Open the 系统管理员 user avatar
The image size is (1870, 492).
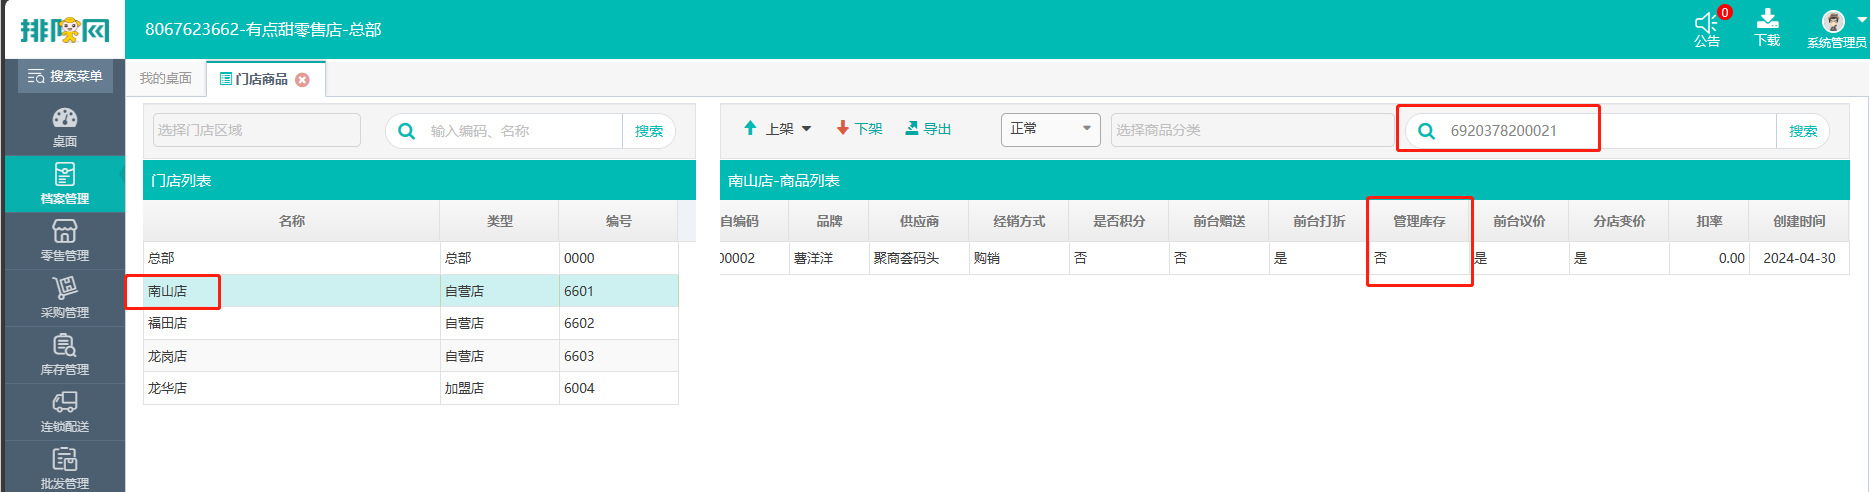[x=1833, y=21]
